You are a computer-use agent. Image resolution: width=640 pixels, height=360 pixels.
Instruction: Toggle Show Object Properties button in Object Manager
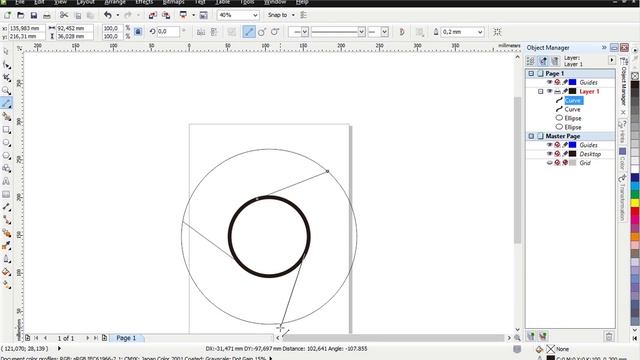pos(530,61)
